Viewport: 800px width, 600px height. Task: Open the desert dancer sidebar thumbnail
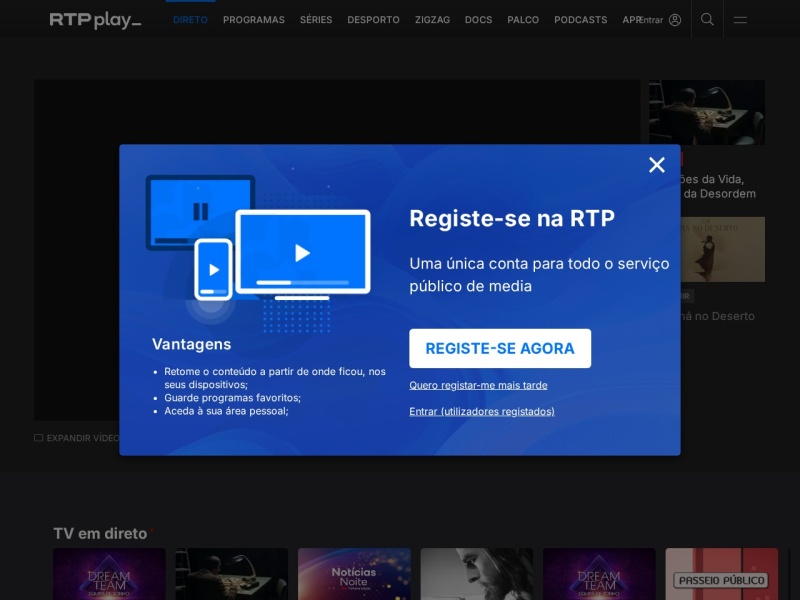pyautogui.click(x=723, y=249)
